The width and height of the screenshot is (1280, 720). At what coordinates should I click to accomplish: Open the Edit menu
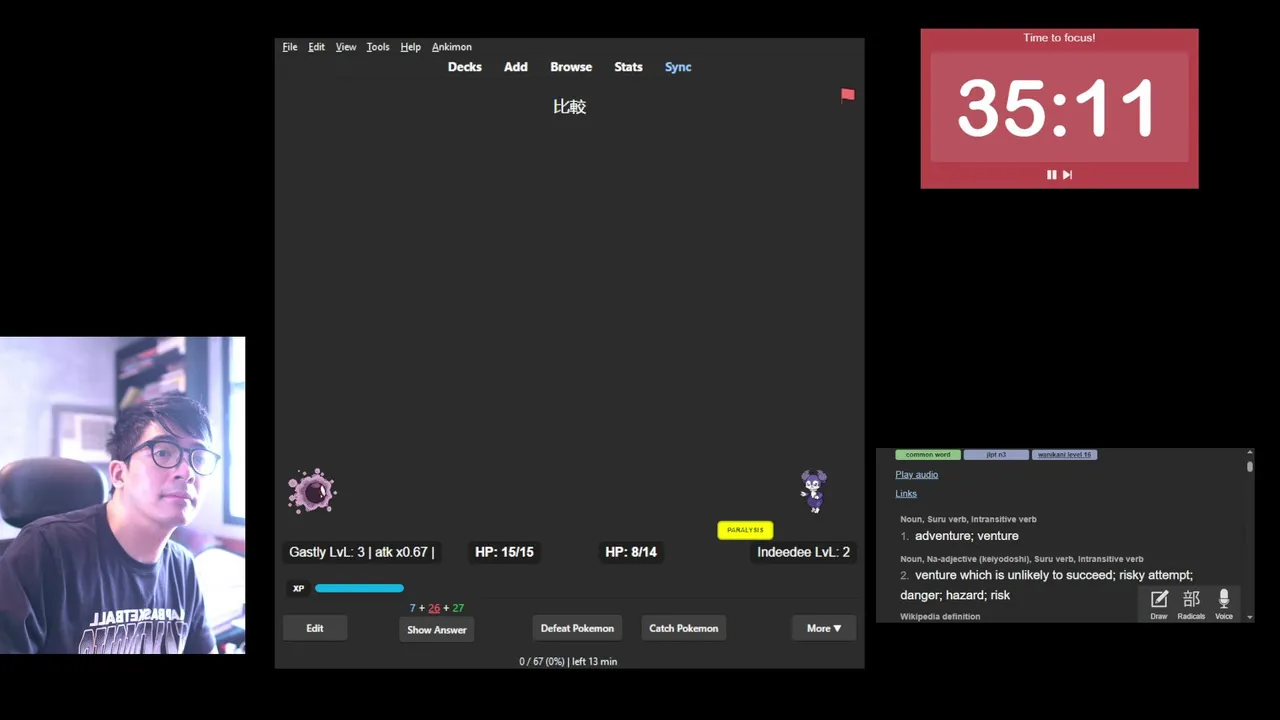[x=316, y=47]
